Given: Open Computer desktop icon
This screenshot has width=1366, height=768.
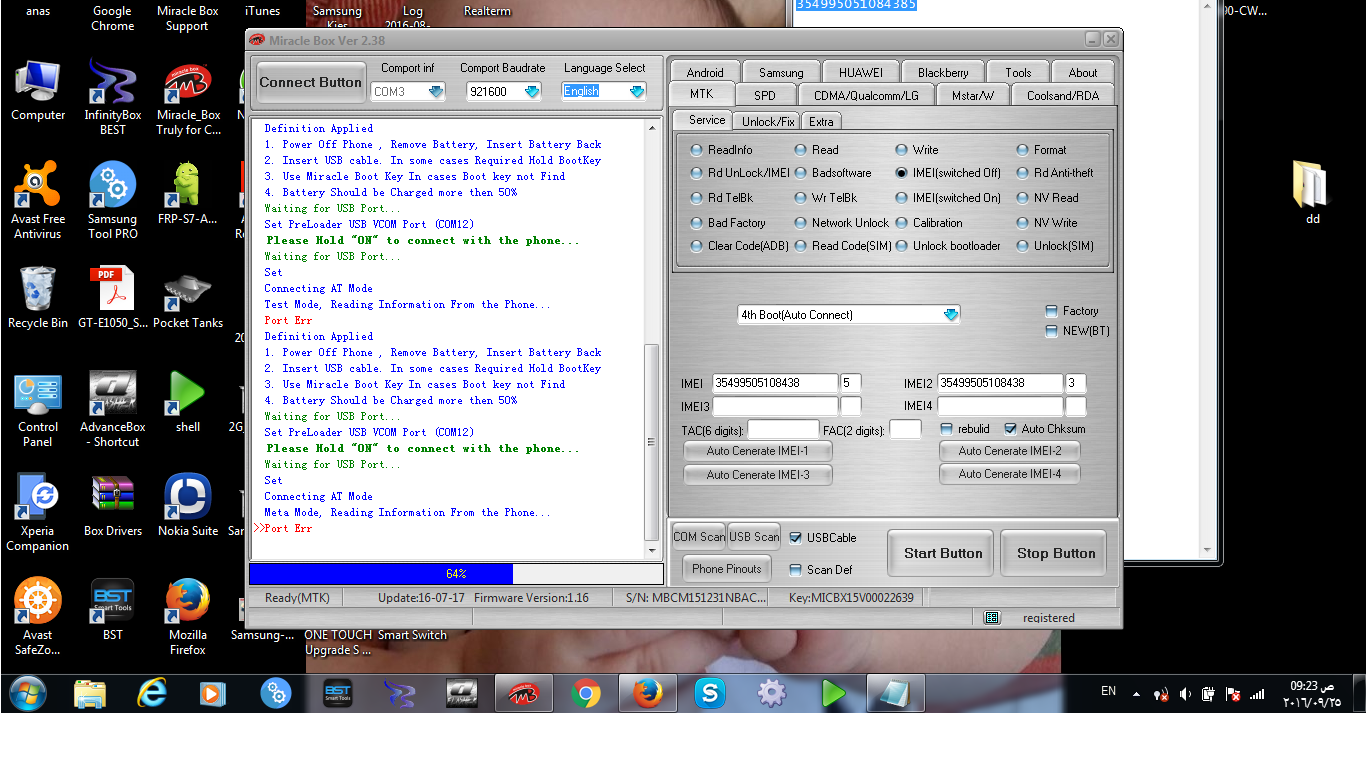Looking at the screenshot, I should point(38,90).
